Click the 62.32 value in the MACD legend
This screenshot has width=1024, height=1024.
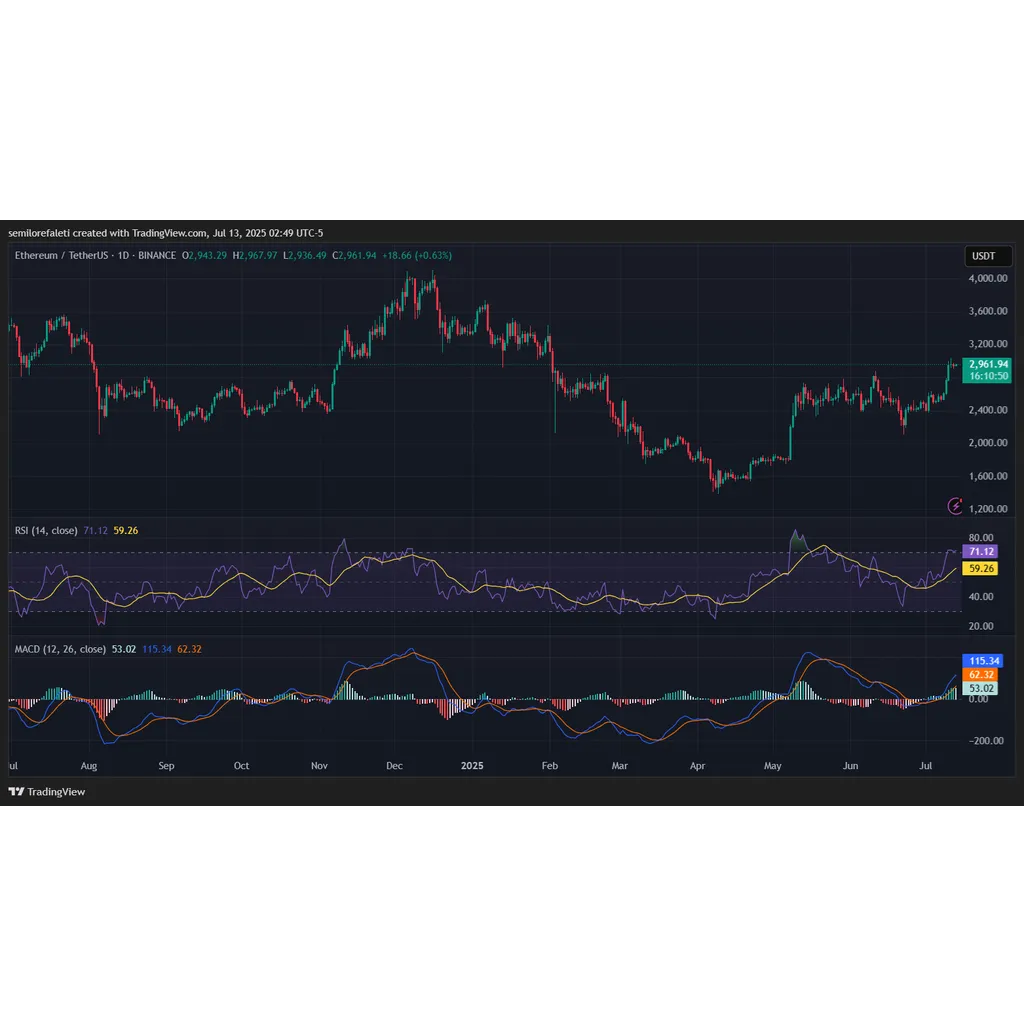[x=189, y=649]
